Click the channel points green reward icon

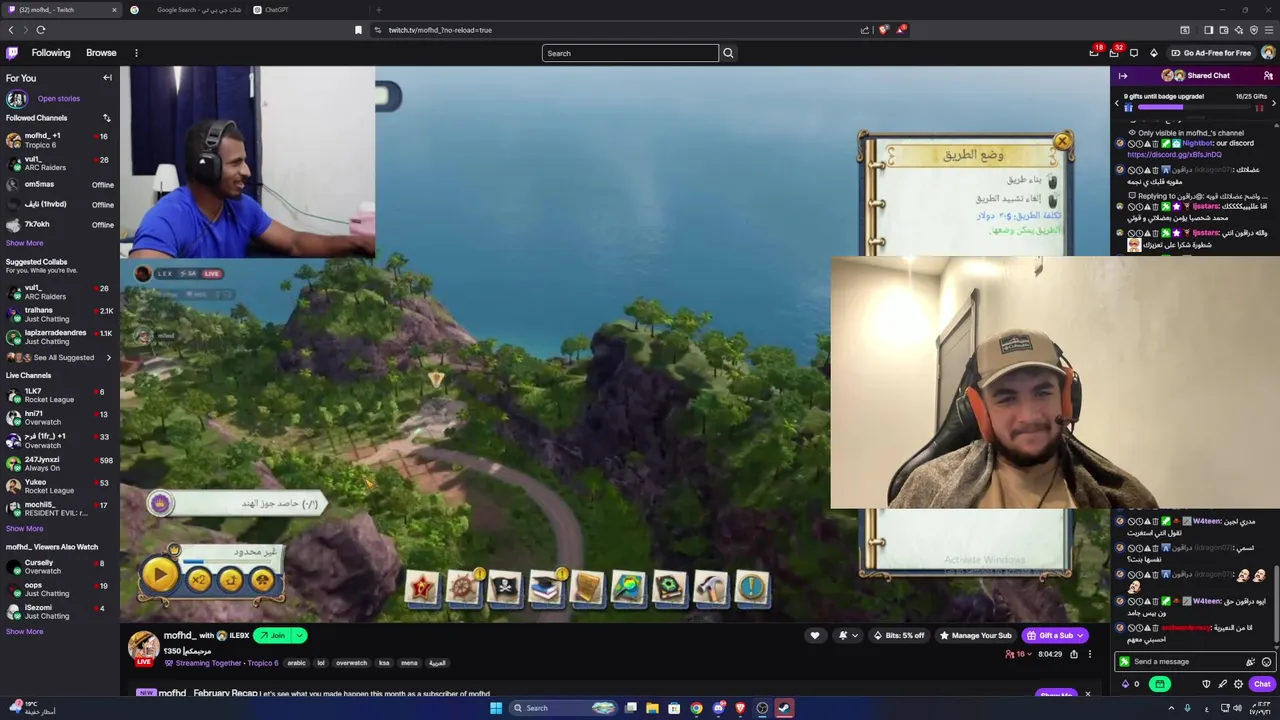point(1160,684)
